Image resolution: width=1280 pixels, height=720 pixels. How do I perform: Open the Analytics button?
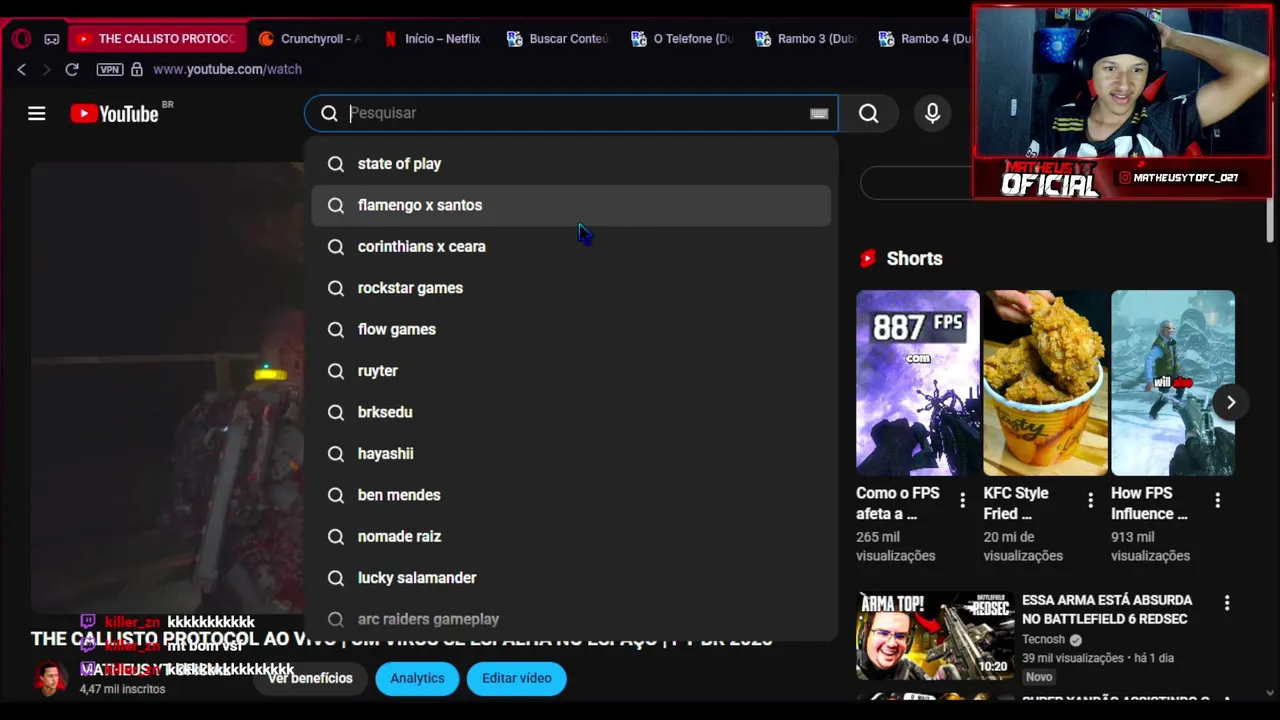(417, 678)
